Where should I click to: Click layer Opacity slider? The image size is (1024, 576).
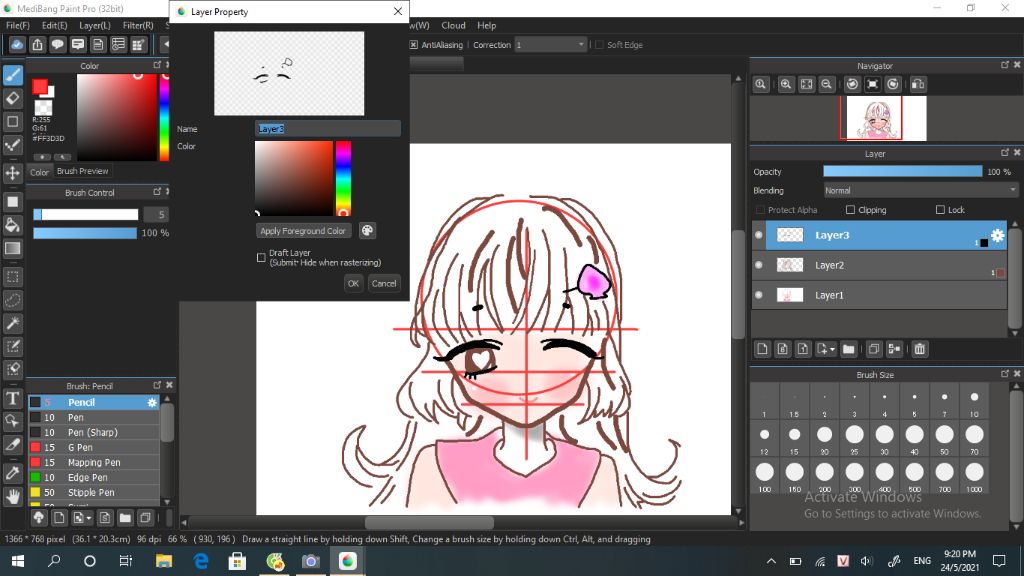coord(903,172)
